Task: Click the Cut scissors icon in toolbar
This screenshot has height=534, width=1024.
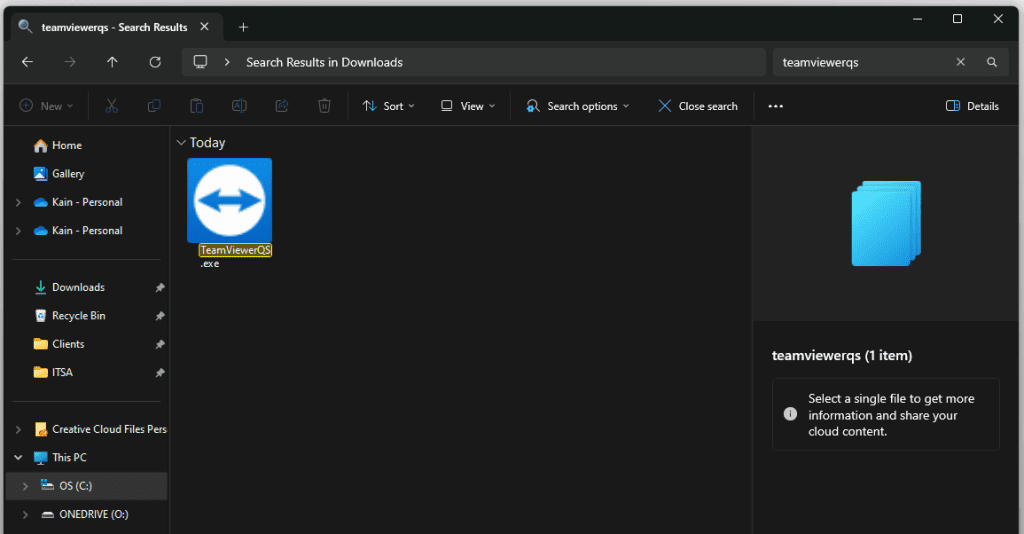Action: 111,106
